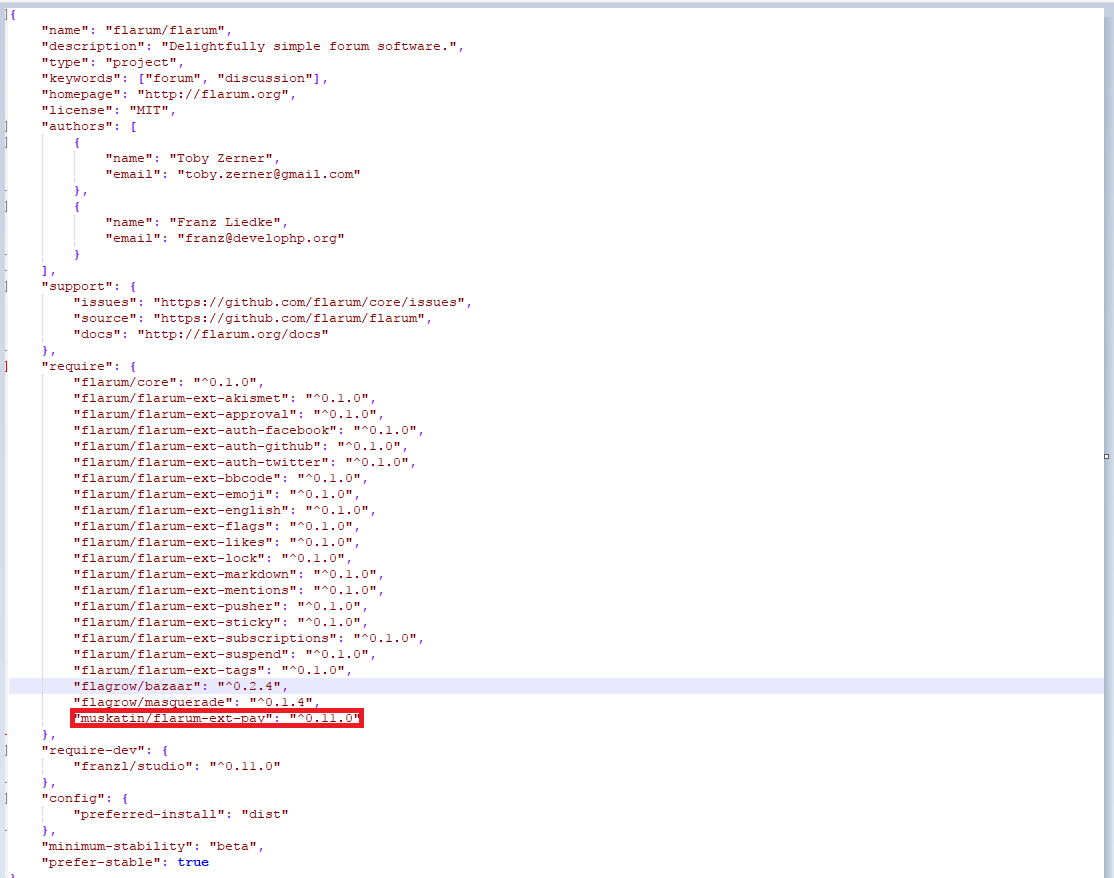1114x878 pixels.
Task: Click the "flarum/flarum-ext-flags" line
Action: (217, 526)
